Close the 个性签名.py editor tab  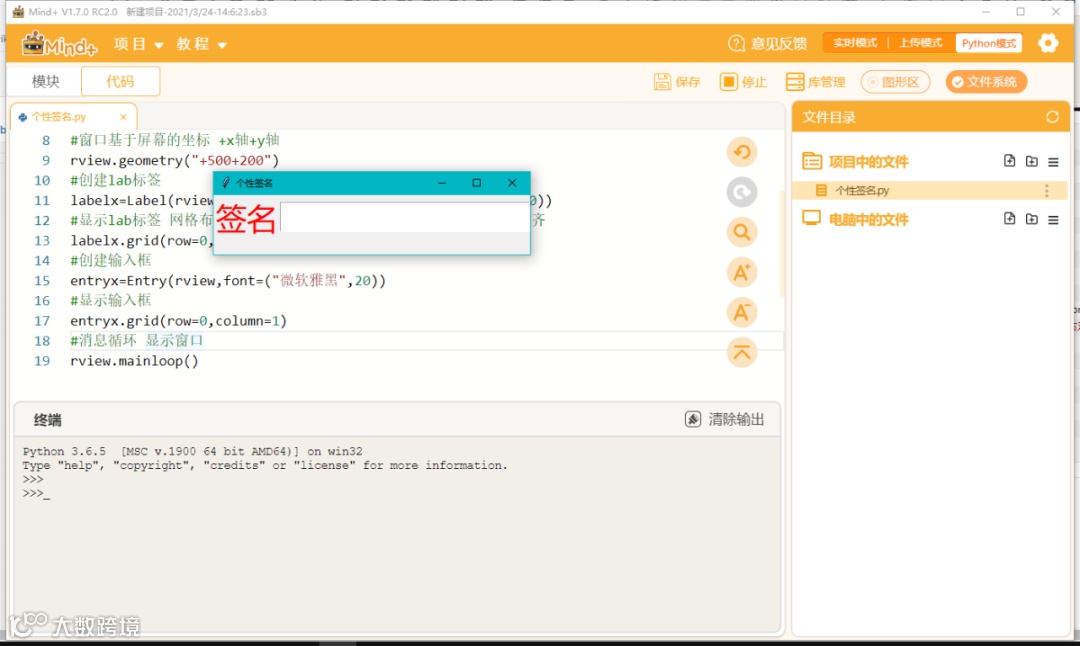tap(123, 117)
